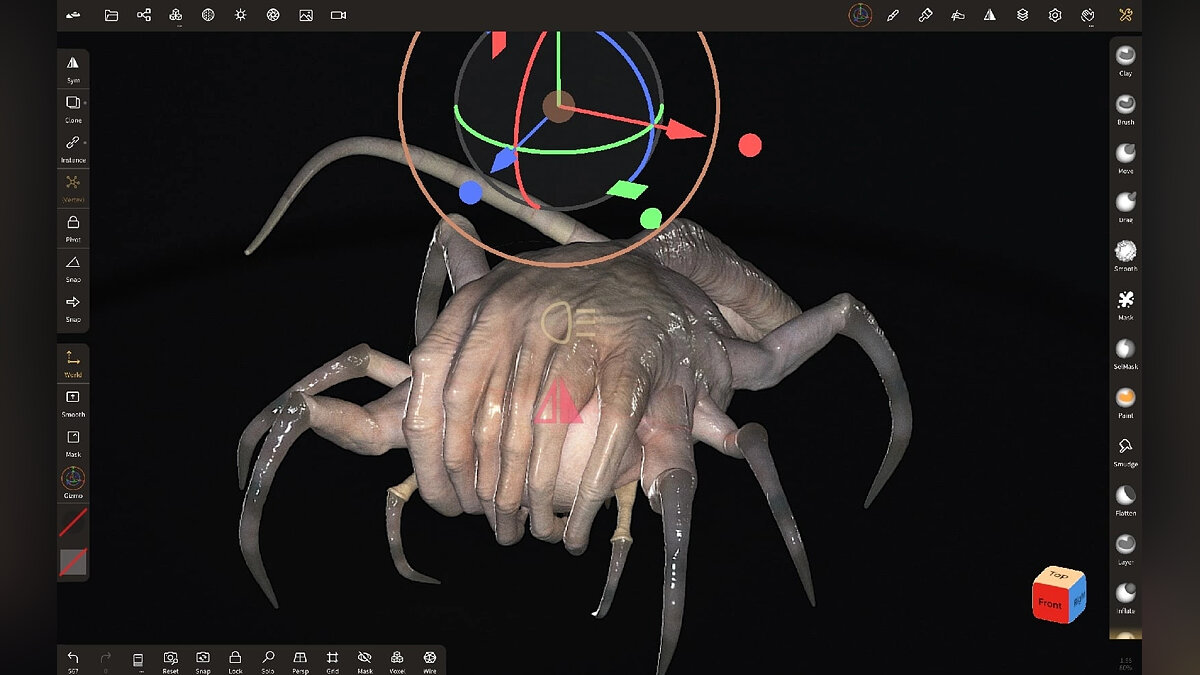Click the brown center of gizmo

pyautogui.click(x=558, y=106)
